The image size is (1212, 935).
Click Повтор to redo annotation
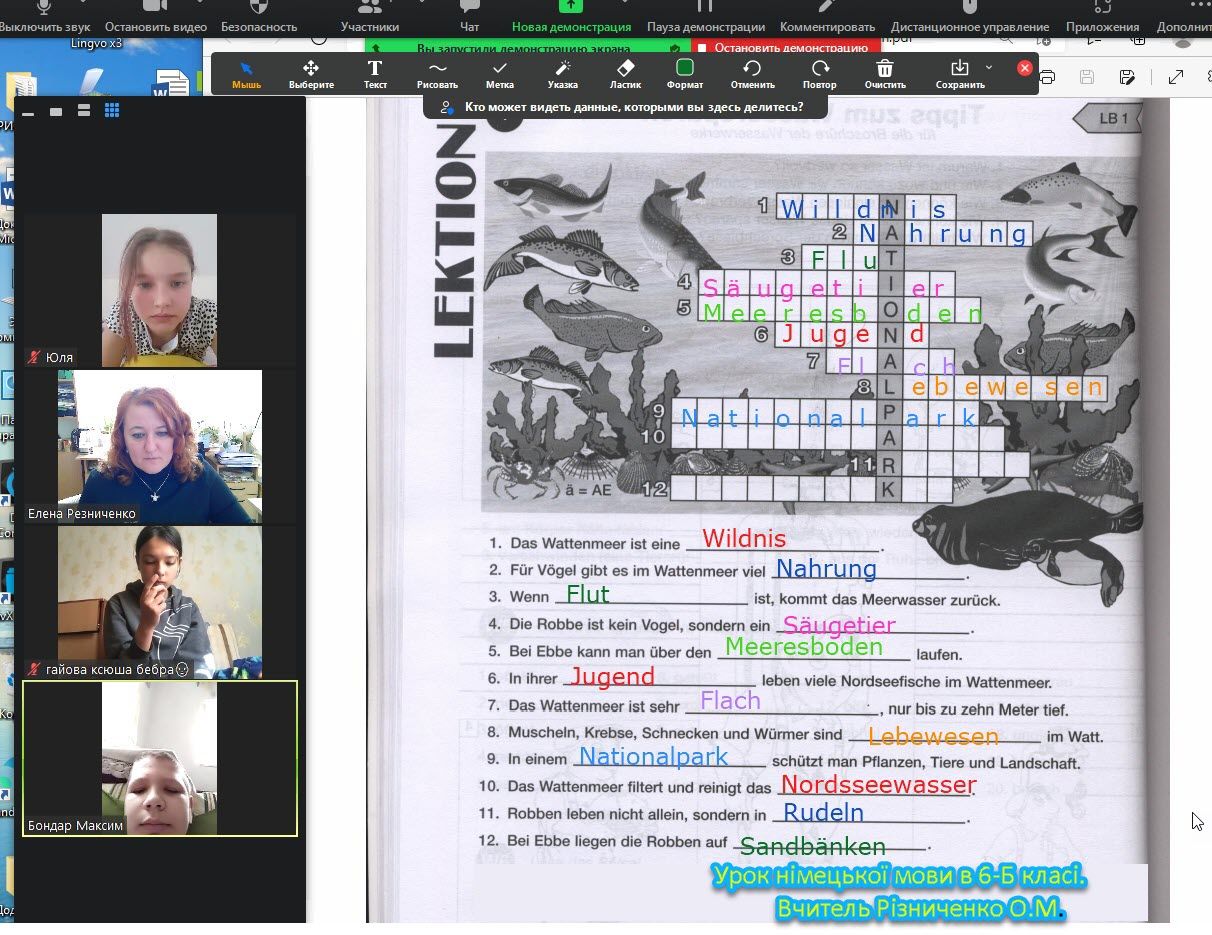click(820, 74)
